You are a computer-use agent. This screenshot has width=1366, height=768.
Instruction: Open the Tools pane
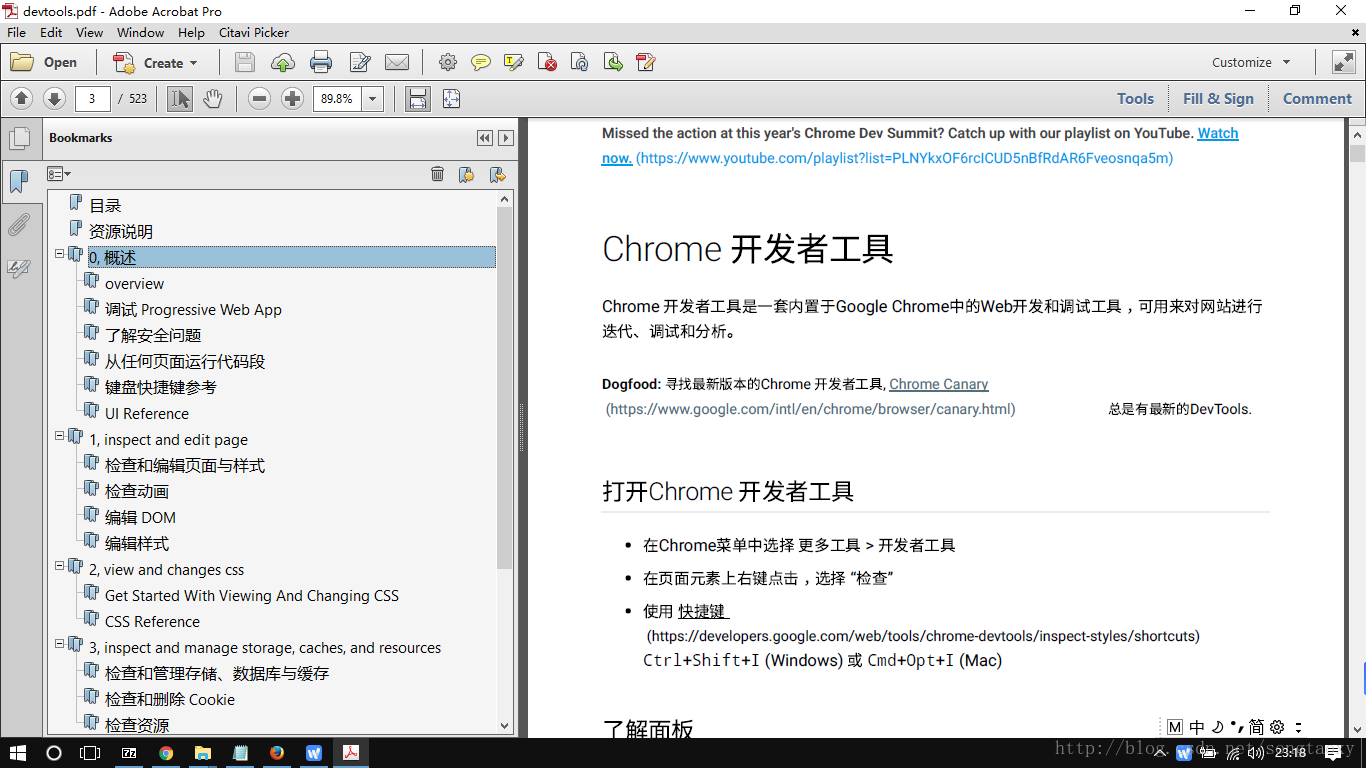click(1135, 98)
